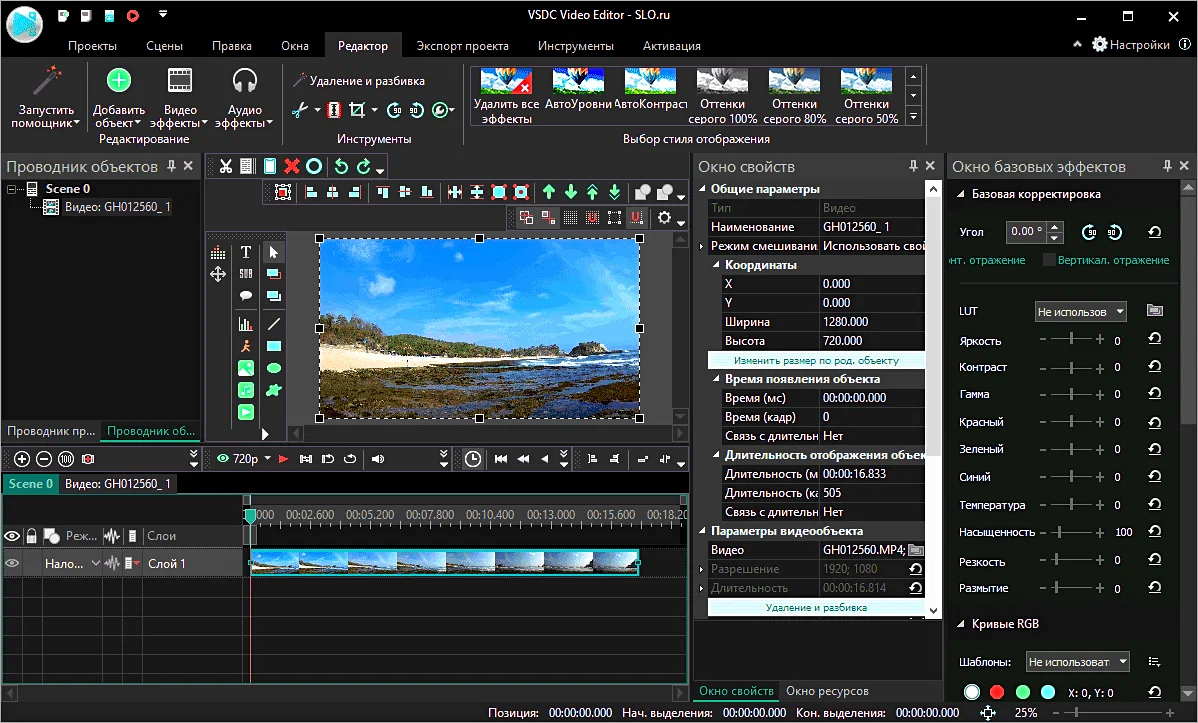The height and width of the screenshot is (723, 1198).
Task: Add audio object with green music icon
Action: pos(246,391)
